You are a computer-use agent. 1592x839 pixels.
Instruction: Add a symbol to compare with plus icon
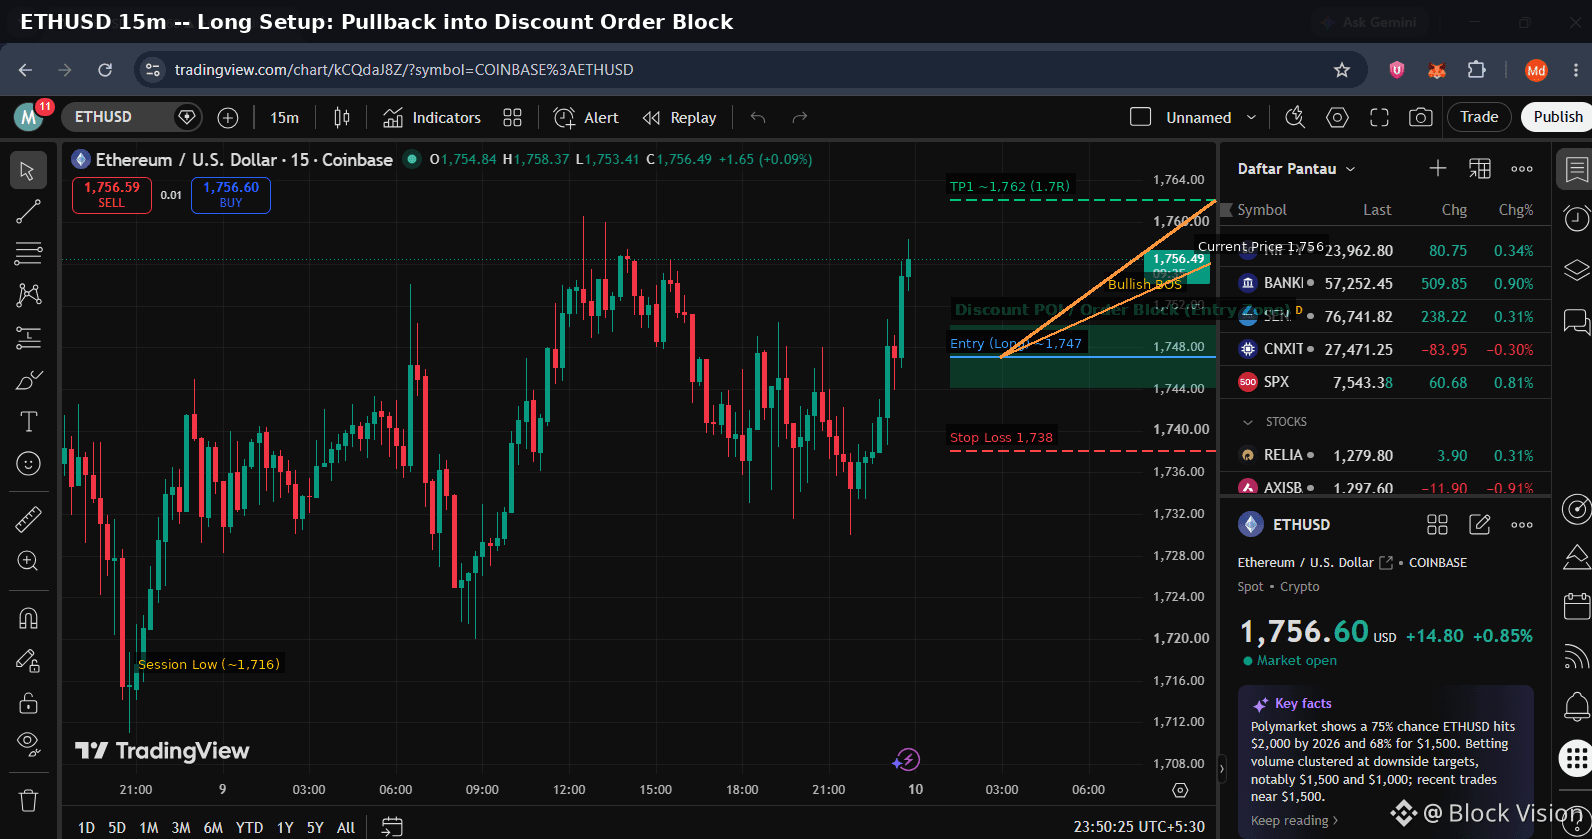click(228, 118)
